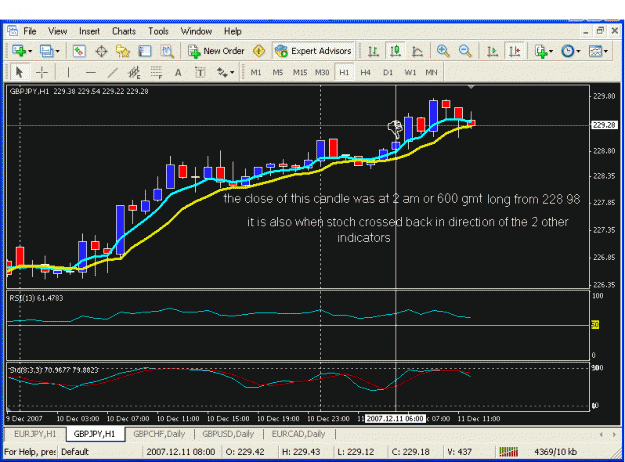Select the Crosshair tool
The image size is (625, 462).
tap(41, 72)
